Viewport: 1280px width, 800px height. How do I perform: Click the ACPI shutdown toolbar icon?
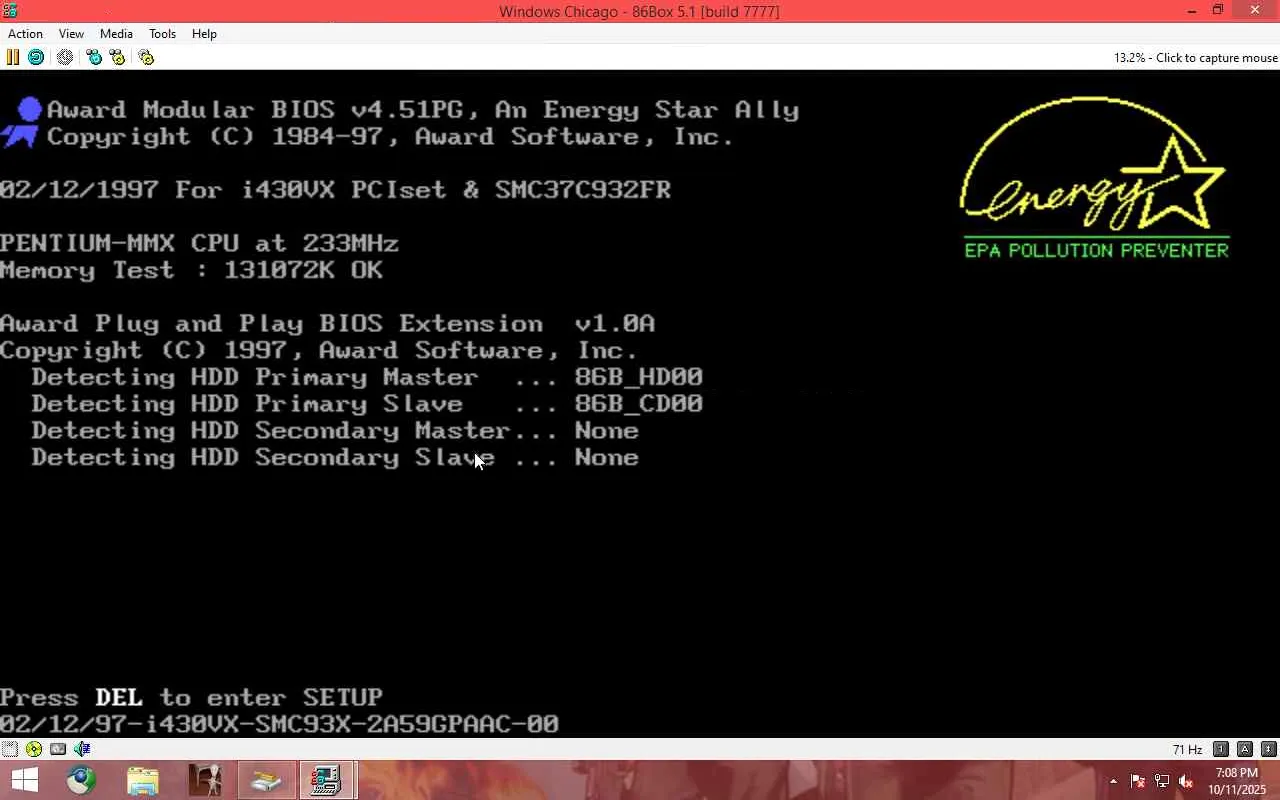click(x=65, y=57)
